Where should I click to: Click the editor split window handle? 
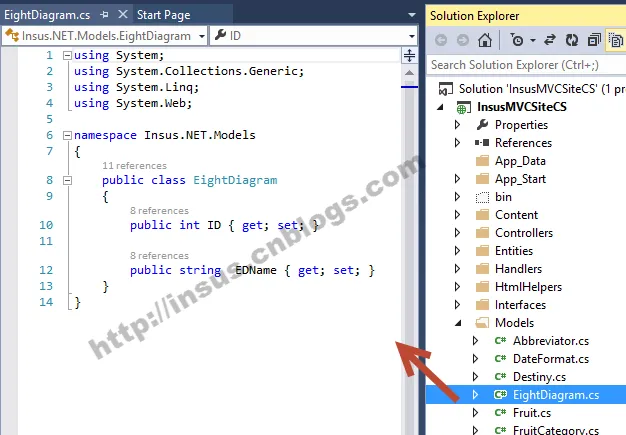409,55
